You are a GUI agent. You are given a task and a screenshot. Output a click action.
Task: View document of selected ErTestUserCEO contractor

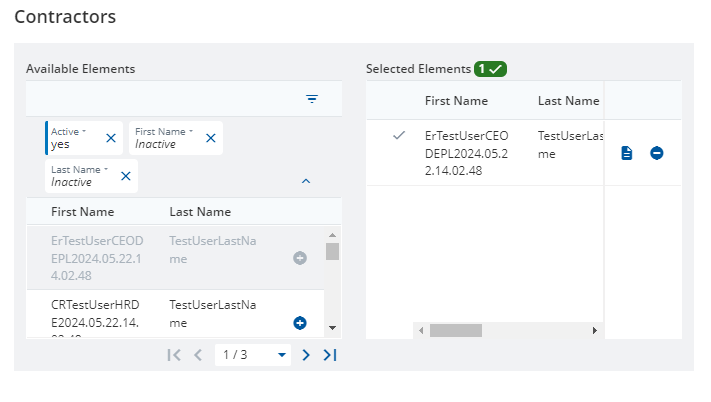(627, 153)
